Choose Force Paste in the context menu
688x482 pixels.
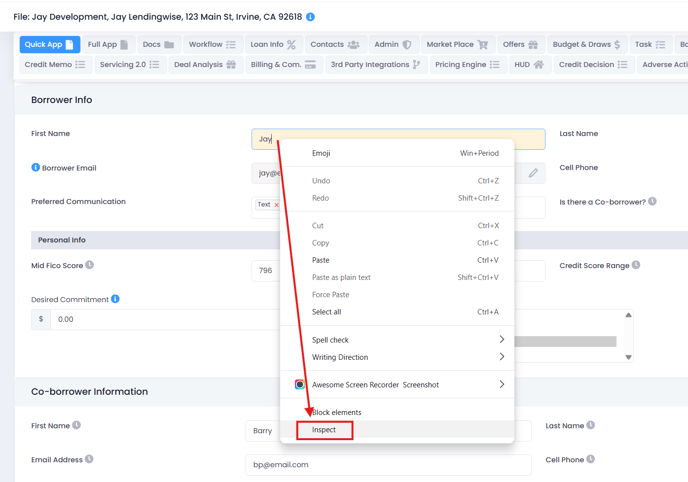click(397, 295)
